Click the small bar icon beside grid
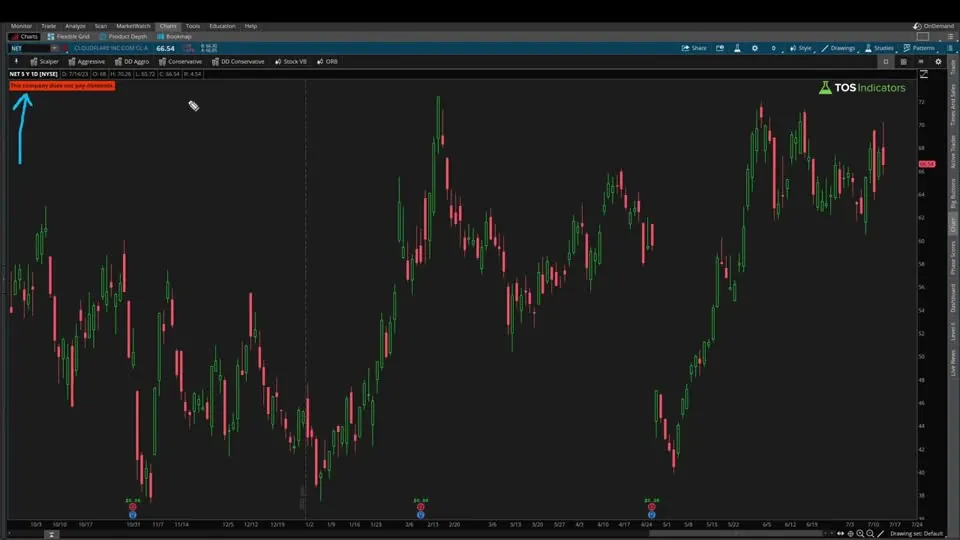The image size is (960, 540). click(921, 62)
